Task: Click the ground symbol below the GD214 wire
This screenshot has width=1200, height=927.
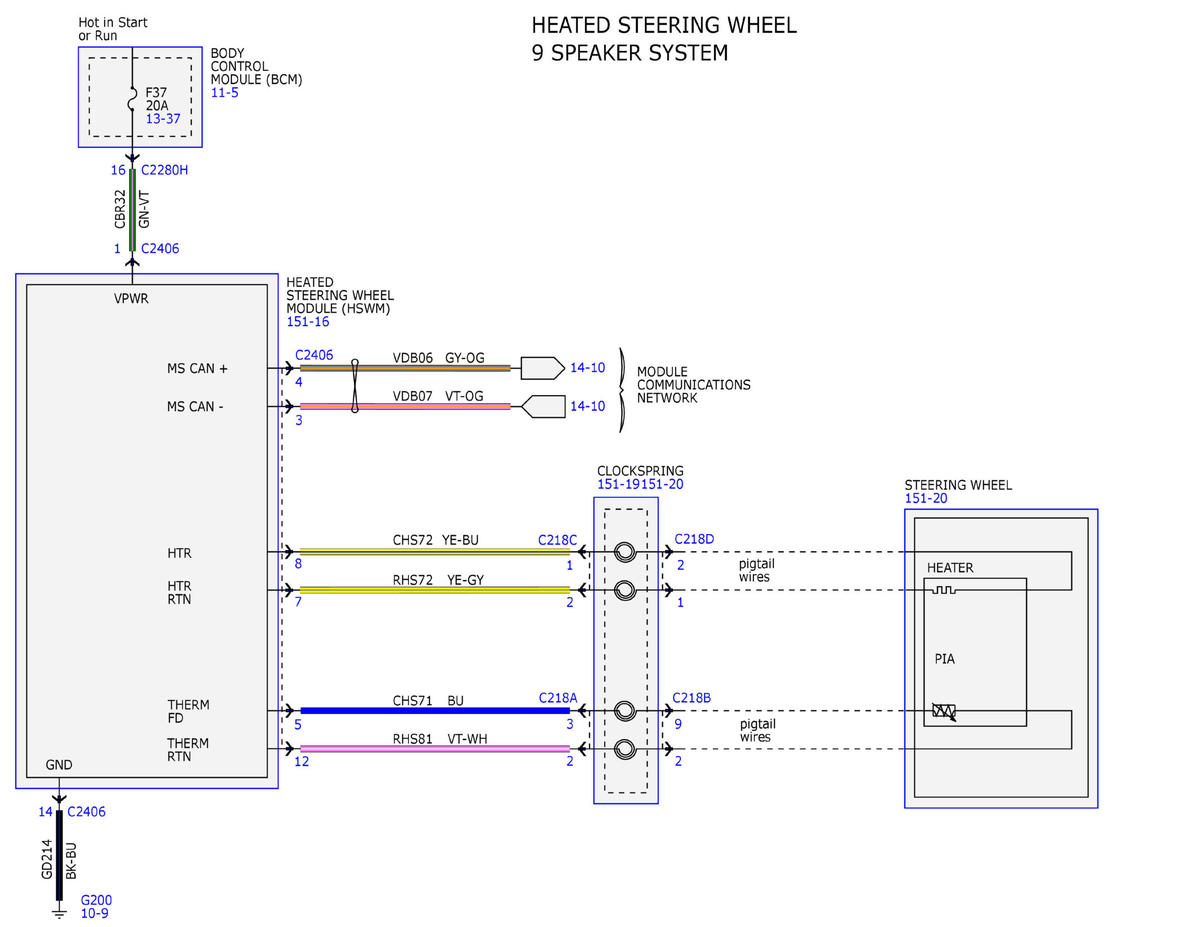Action: tap(59, 912)
